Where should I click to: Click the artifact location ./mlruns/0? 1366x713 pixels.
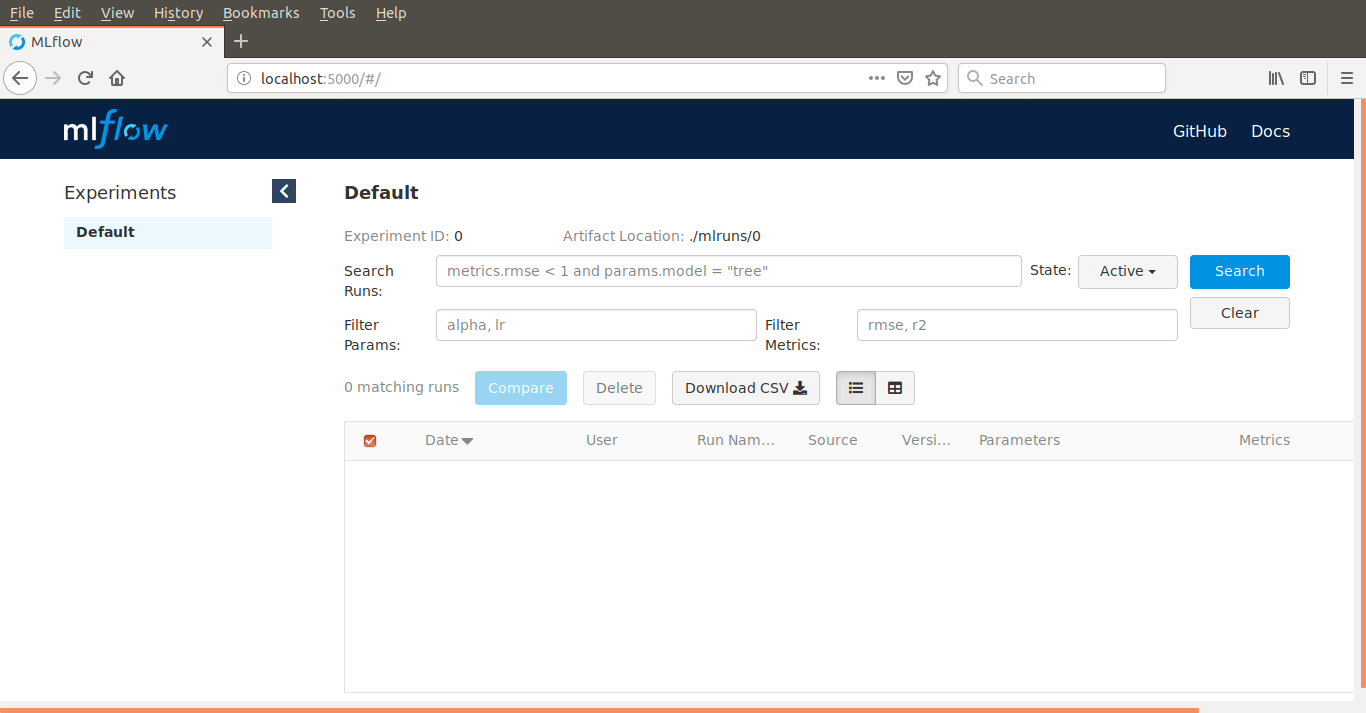tap(725, 236)
